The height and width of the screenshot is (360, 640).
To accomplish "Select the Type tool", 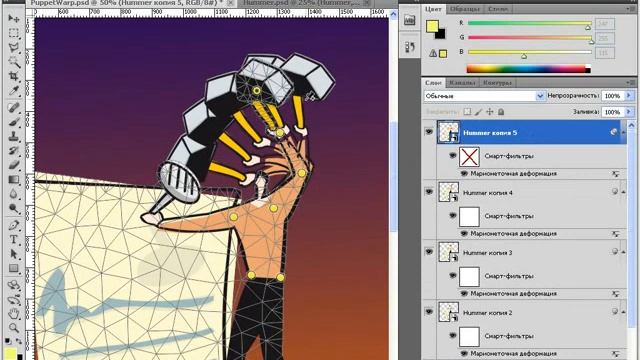I will pyautogui.click(x=13, y=240).
